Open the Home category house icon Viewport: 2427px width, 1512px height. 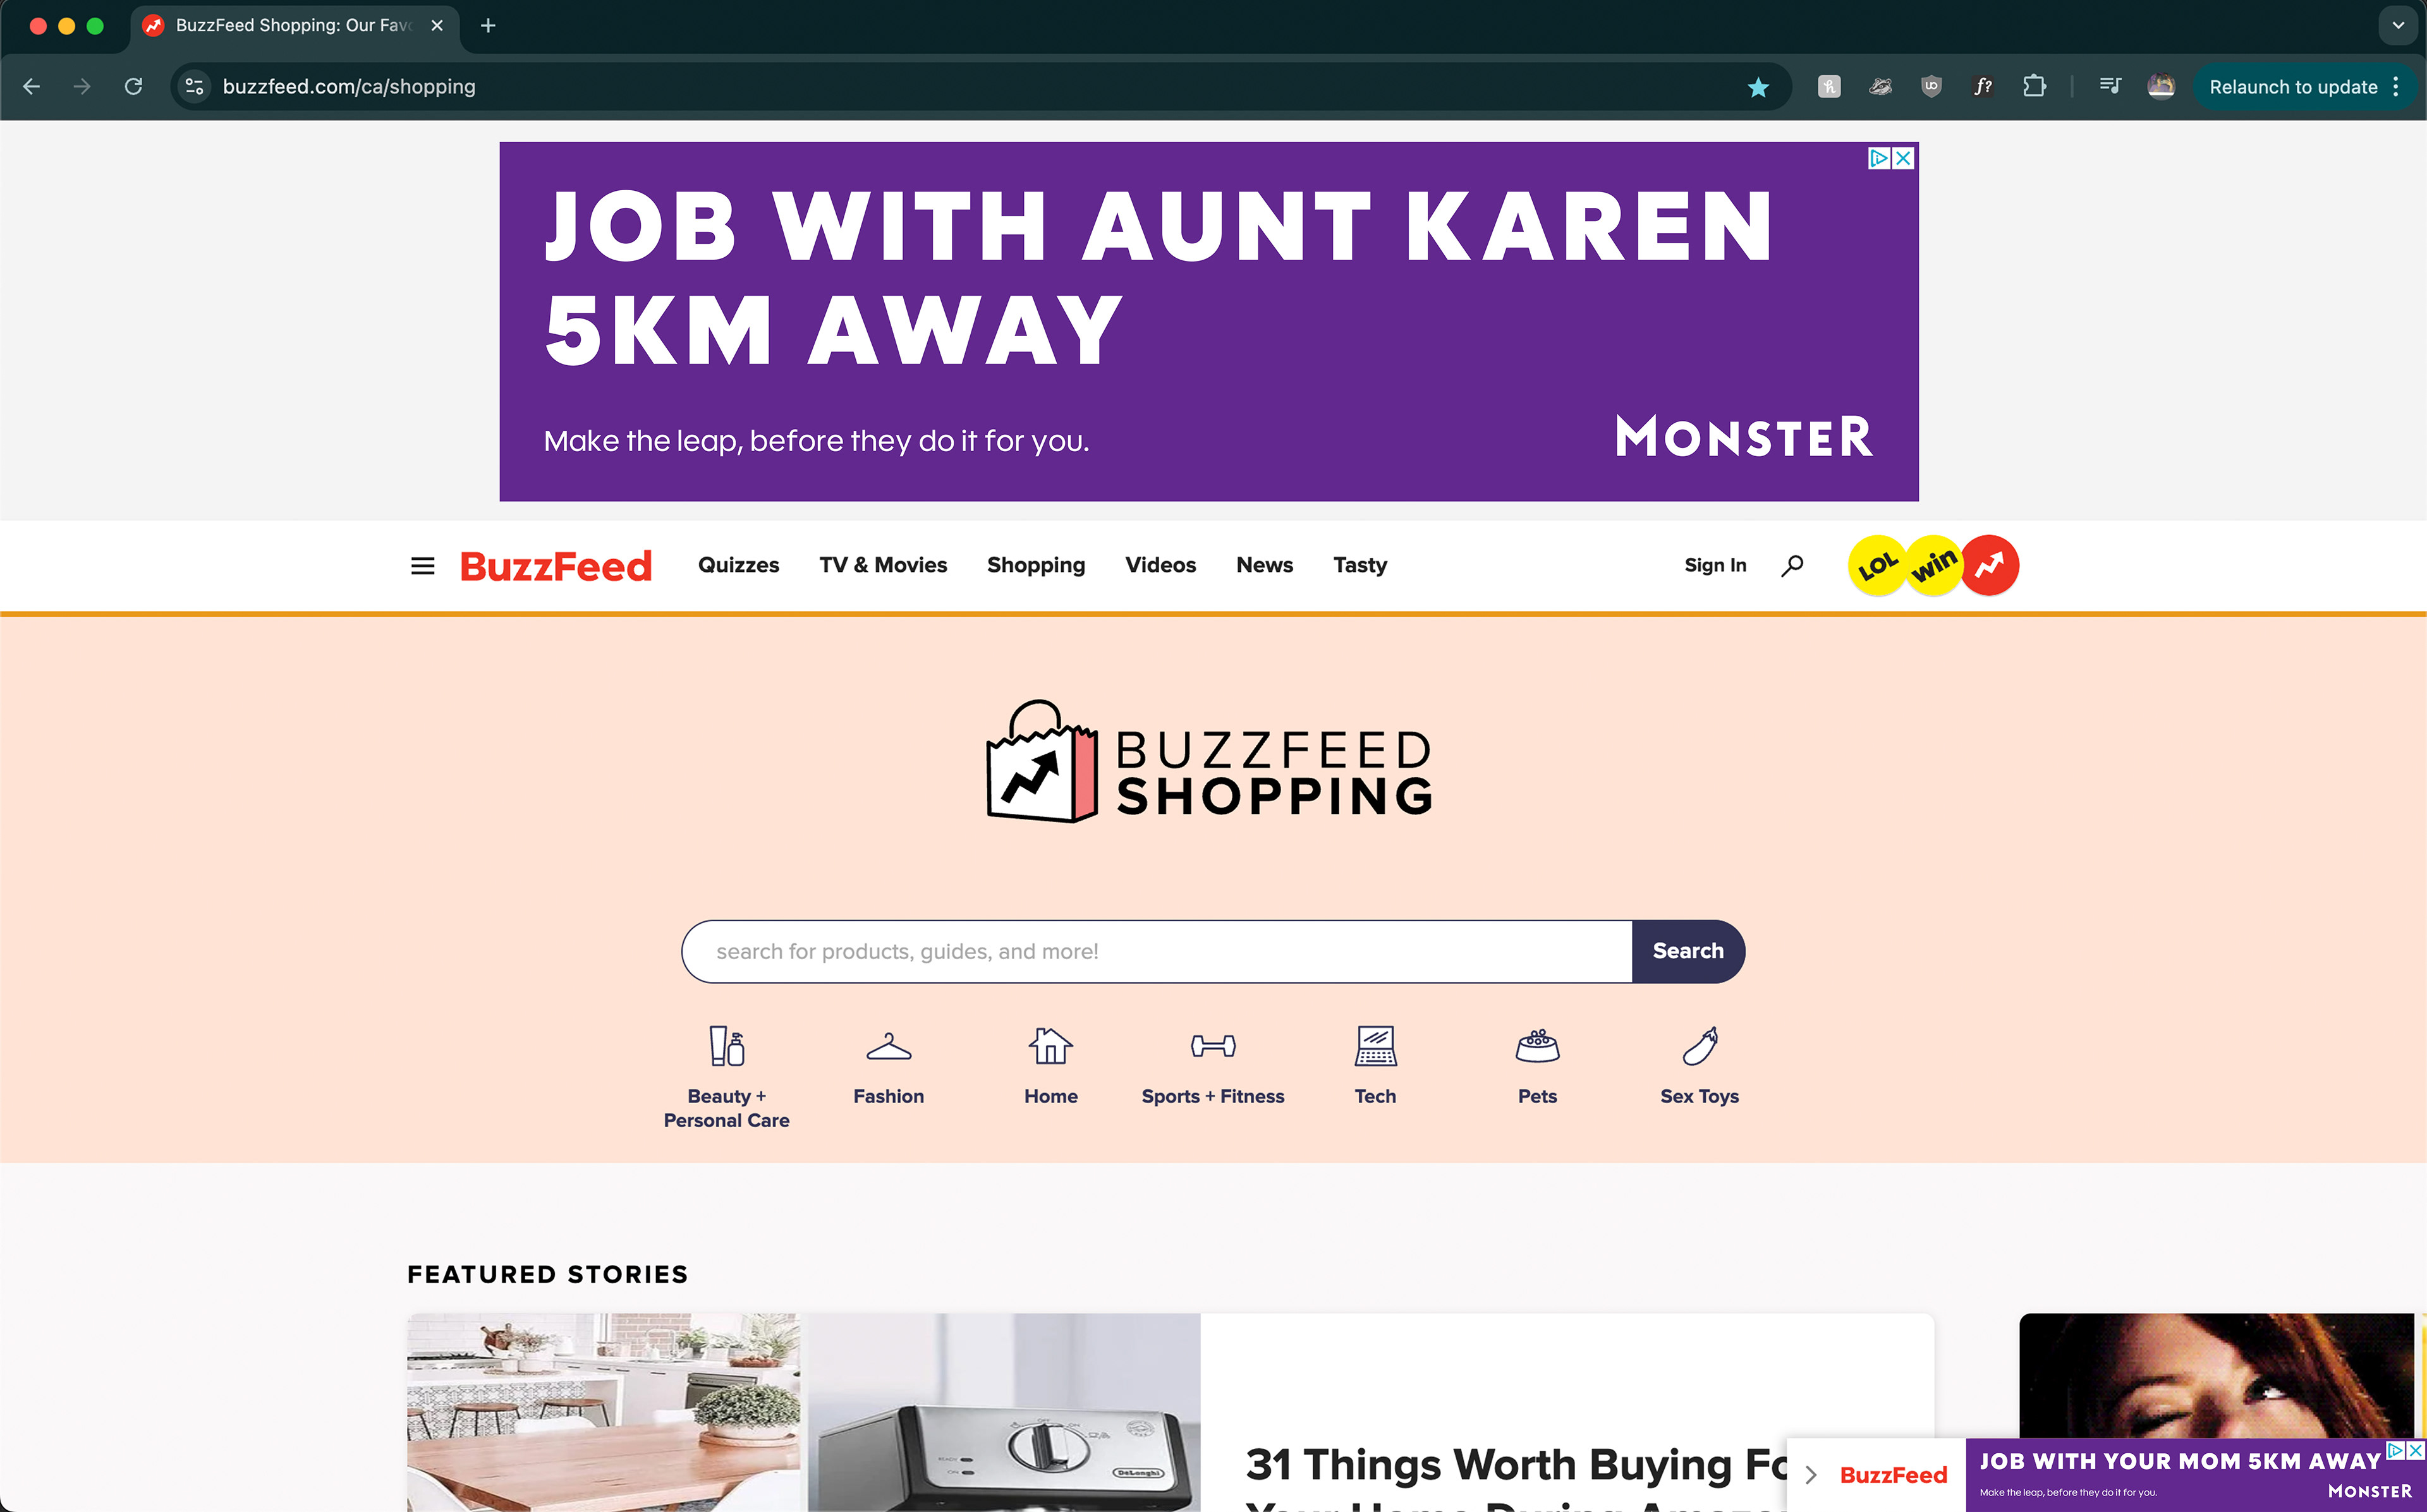[x=1051, y=1046]
